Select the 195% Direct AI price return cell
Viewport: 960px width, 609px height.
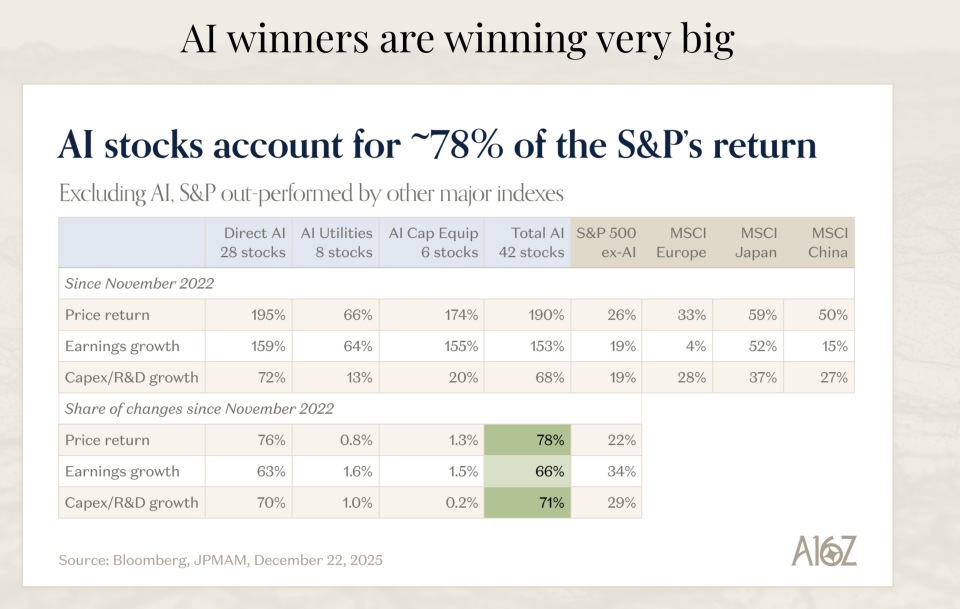click(x=249, y=315)
